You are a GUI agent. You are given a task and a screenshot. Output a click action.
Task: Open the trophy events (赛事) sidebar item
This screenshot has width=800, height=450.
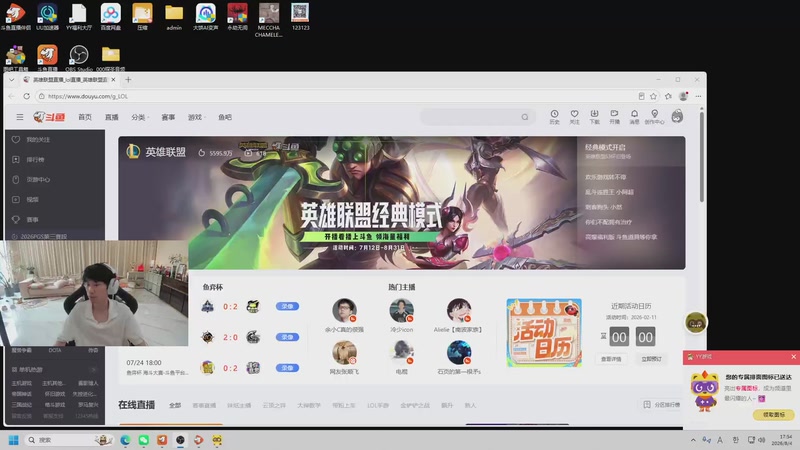pyautogui.click(x=32, y=219)
